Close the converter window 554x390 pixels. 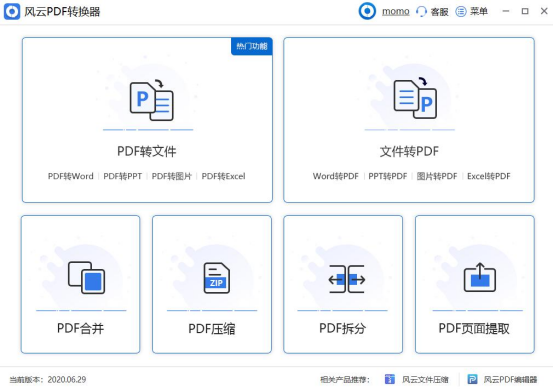(x=544, y=11)
